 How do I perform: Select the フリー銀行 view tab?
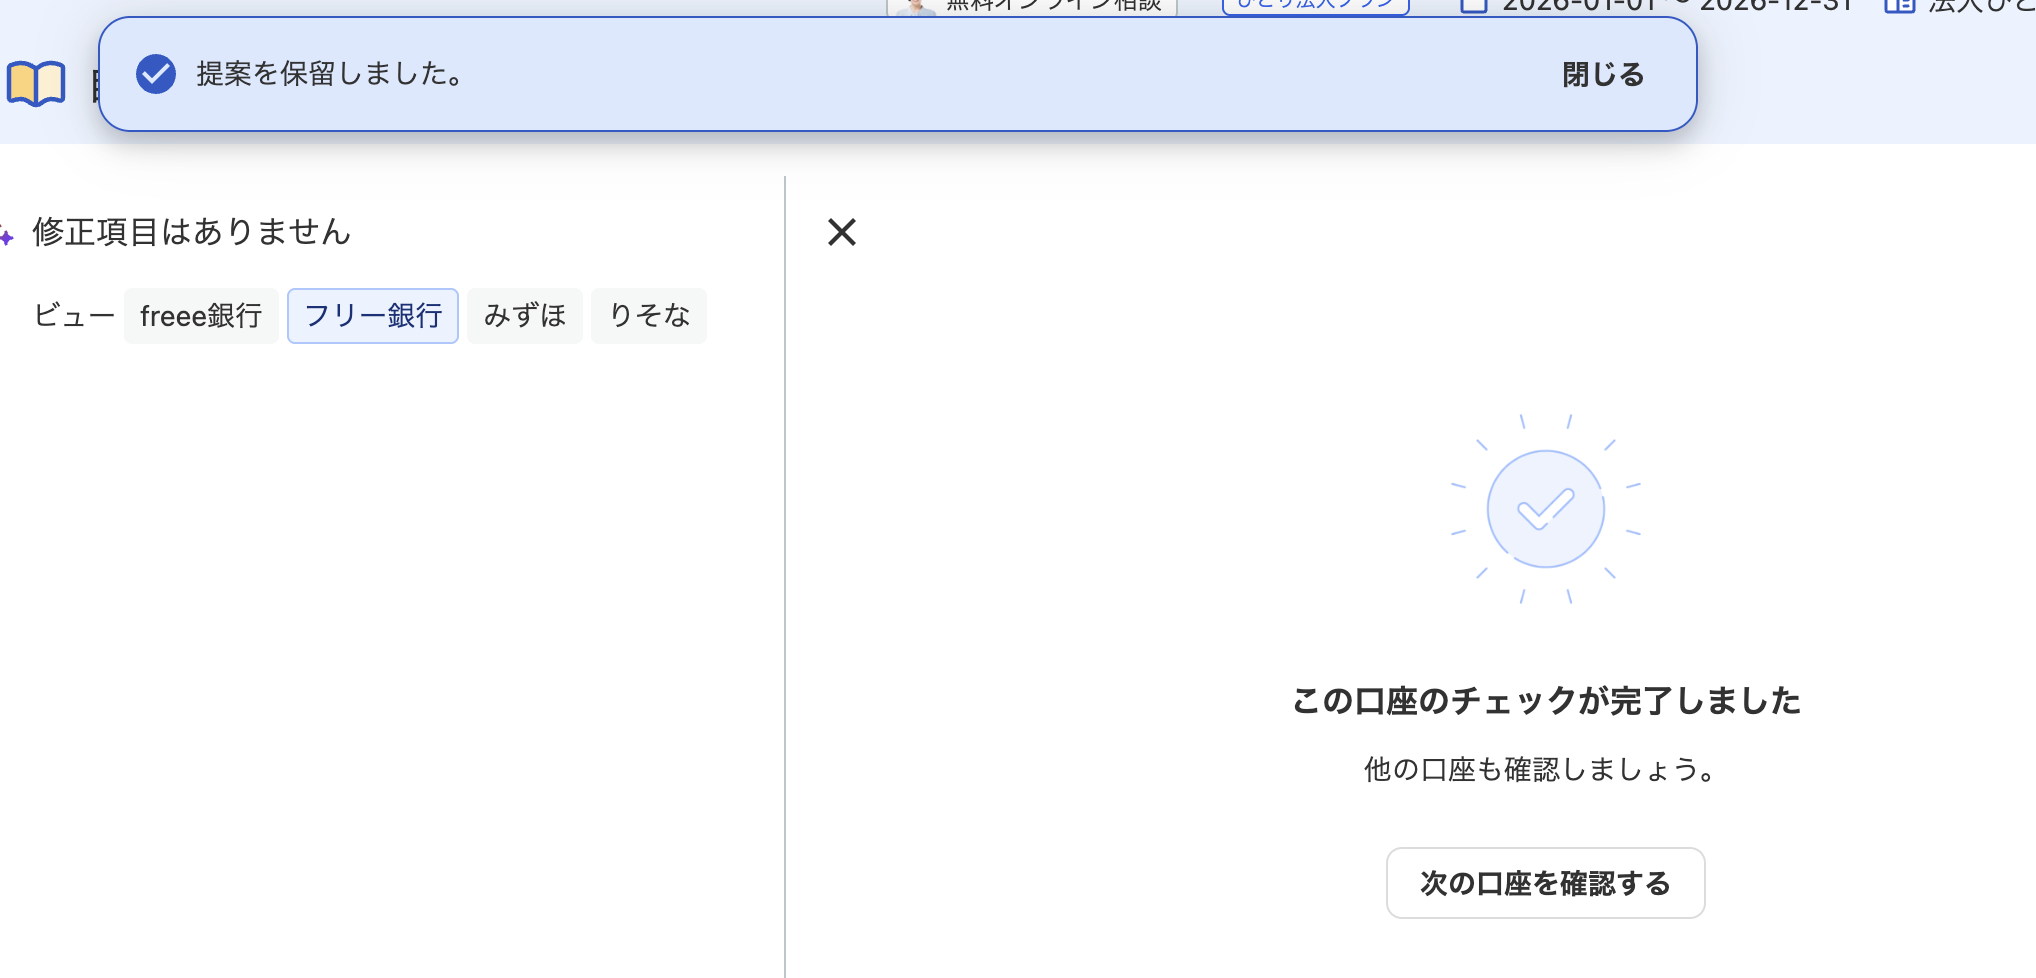373,316
